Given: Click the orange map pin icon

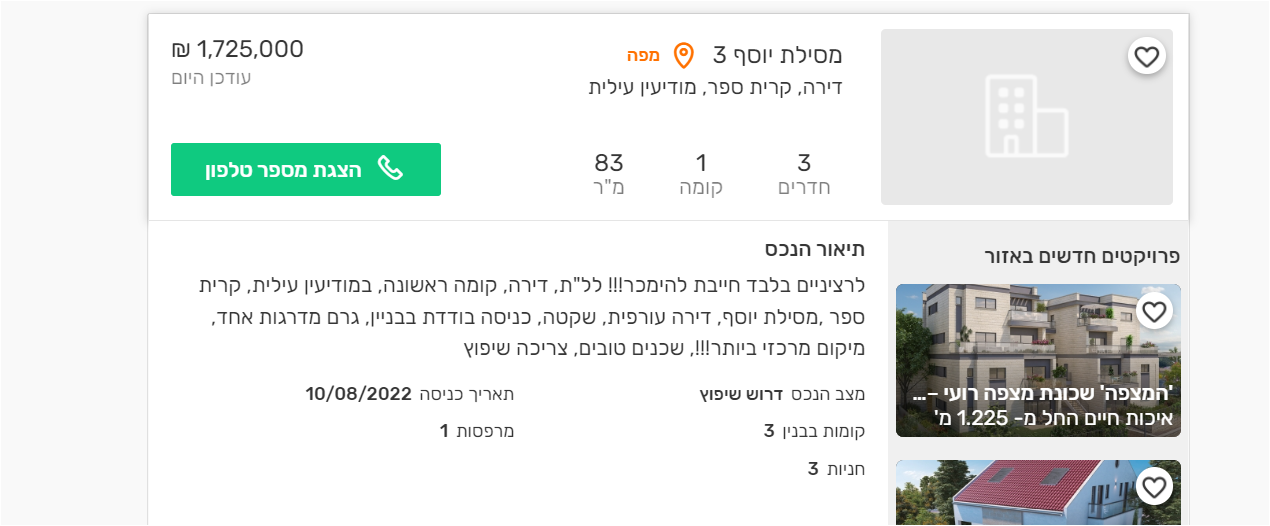Looking at the screenshot, I should (x=684, y=55).
